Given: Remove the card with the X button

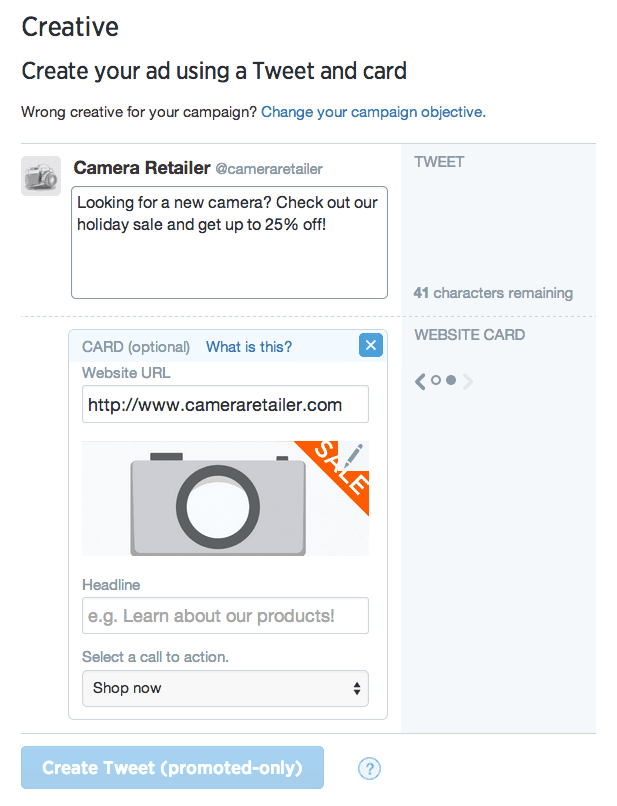Looking at the screenshot, I should pyautogui.click(x=370, y=345).
